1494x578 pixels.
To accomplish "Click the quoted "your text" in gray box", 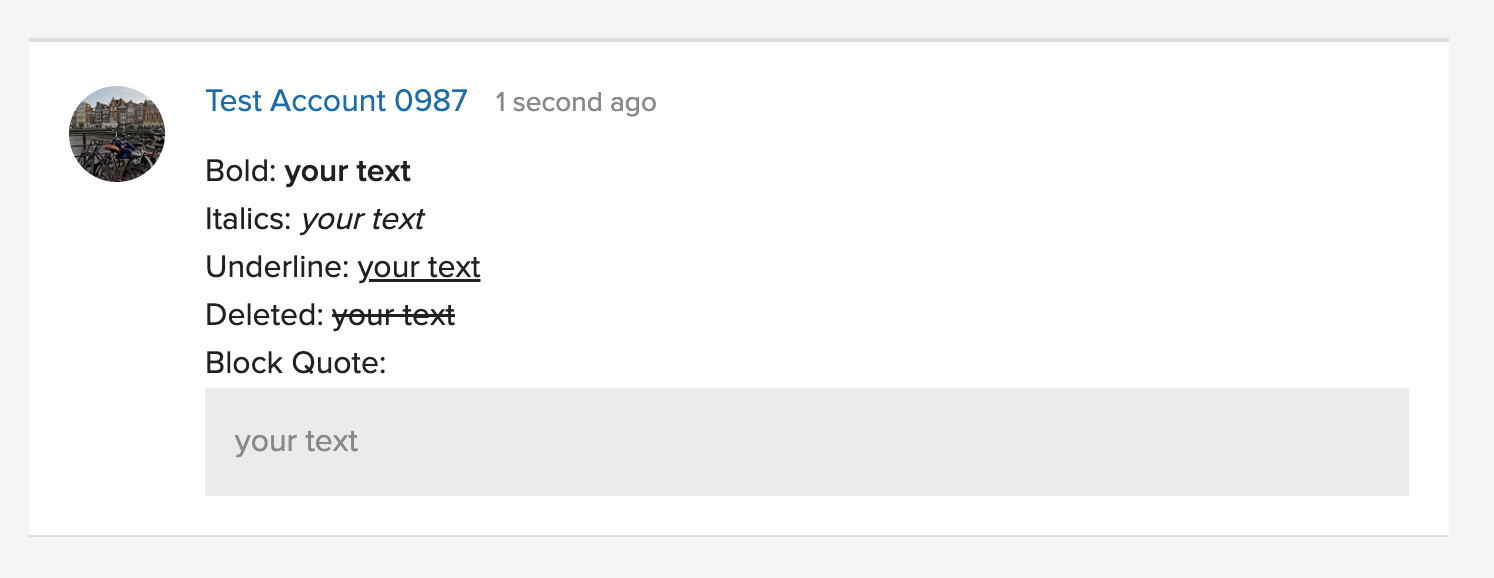I will (296, 442).
